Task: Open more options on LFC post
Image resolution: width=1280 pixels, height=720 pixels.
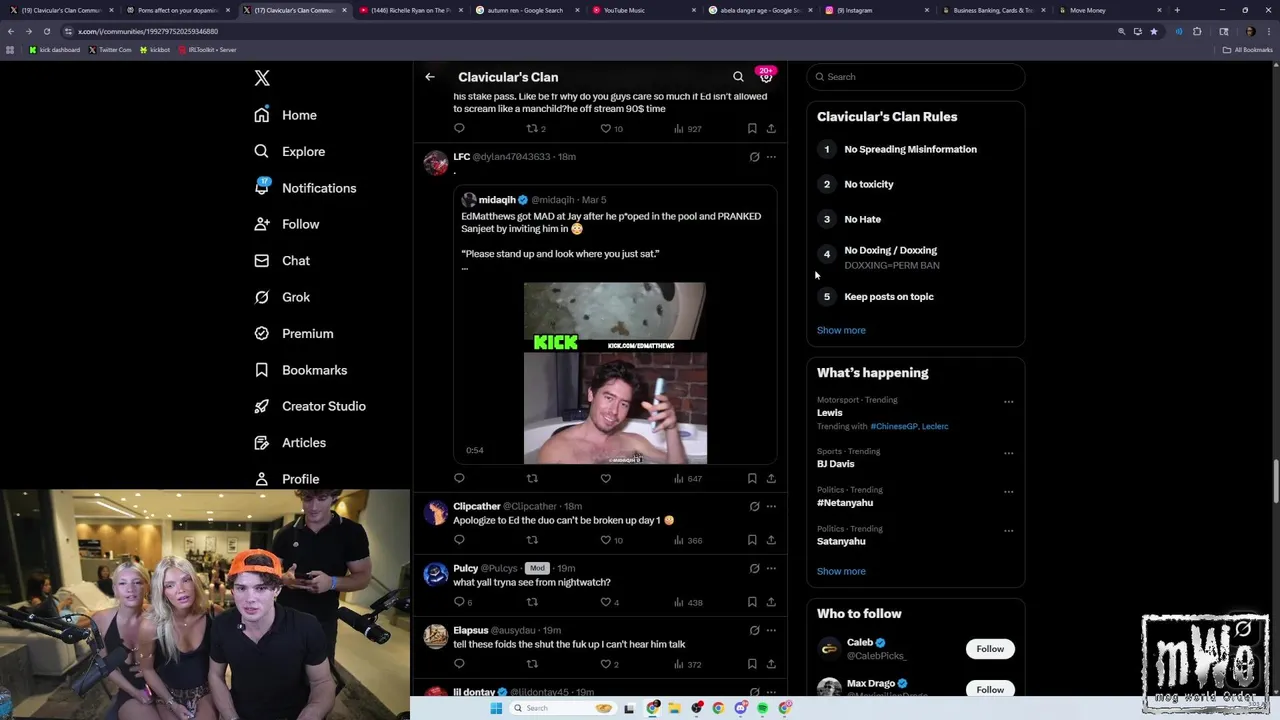Action: point(771,157)
